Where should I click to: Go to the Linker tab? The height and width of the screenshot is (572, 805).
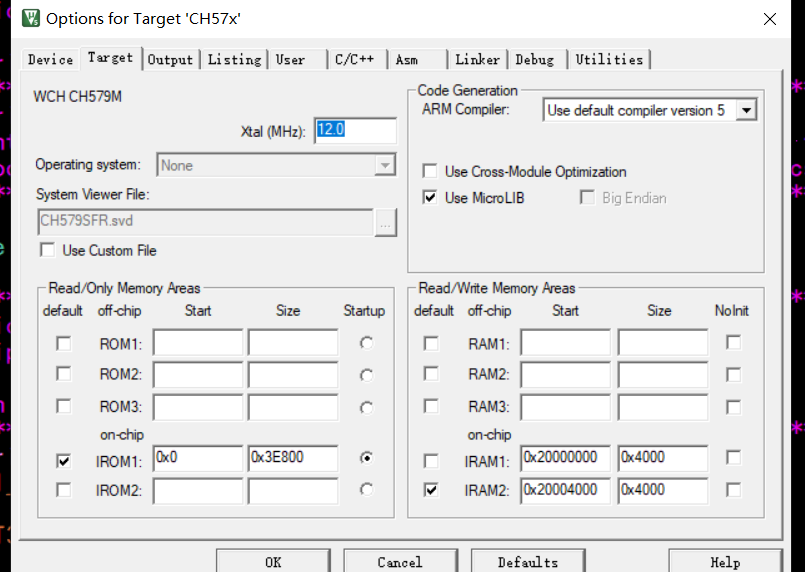point(477,60)
